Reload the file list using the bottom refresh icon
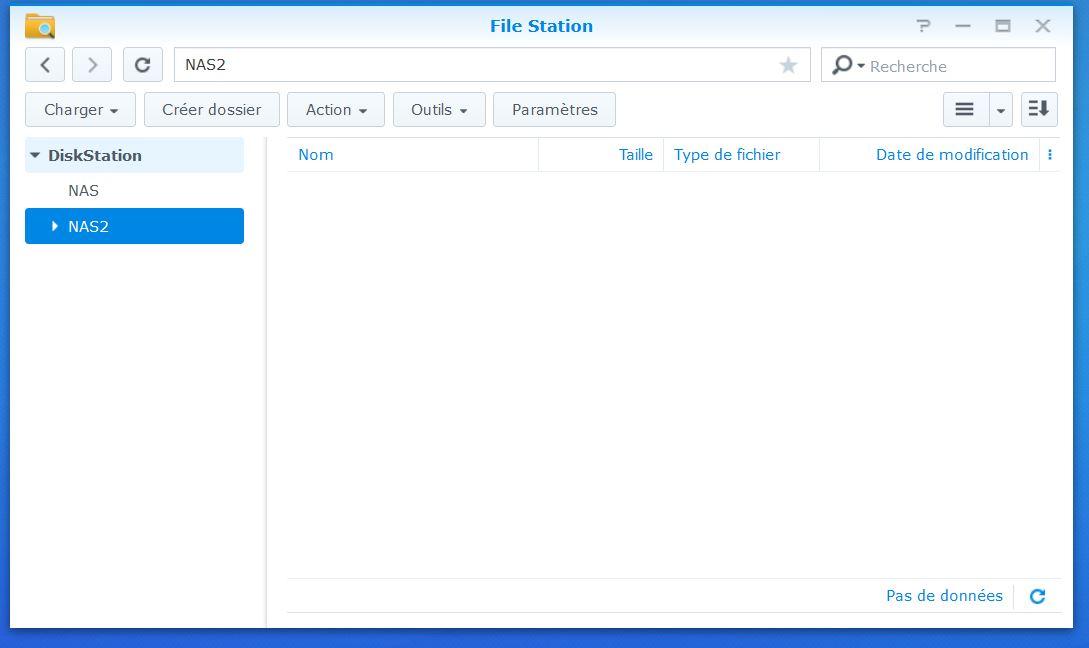This screenshot has height=648, width=1089. pos(1037,597)
